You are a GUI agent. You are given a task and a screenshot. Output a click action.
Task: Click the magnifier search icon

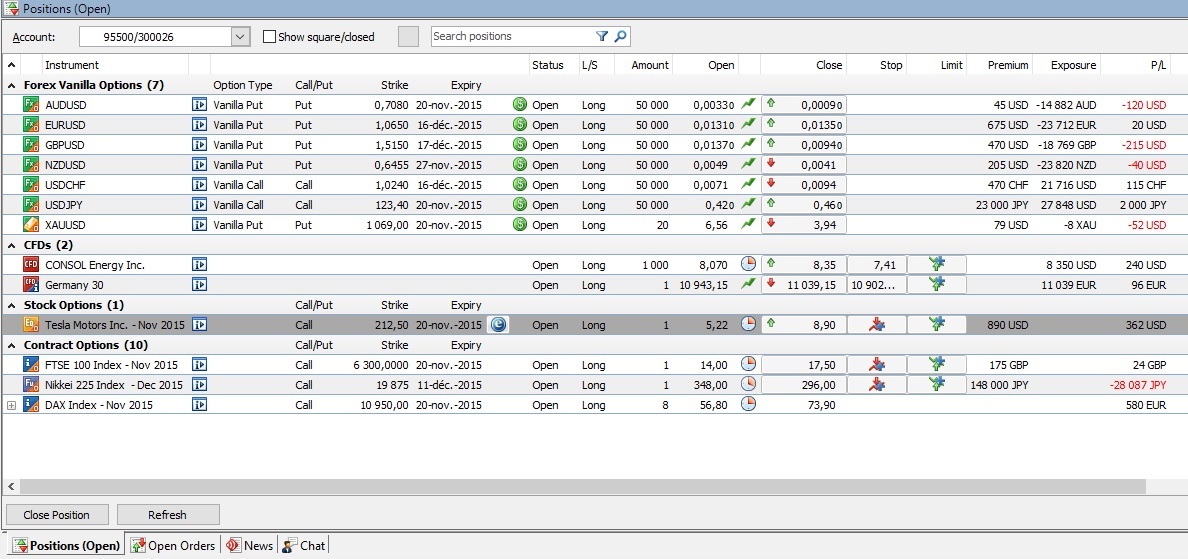coord(620,36)
